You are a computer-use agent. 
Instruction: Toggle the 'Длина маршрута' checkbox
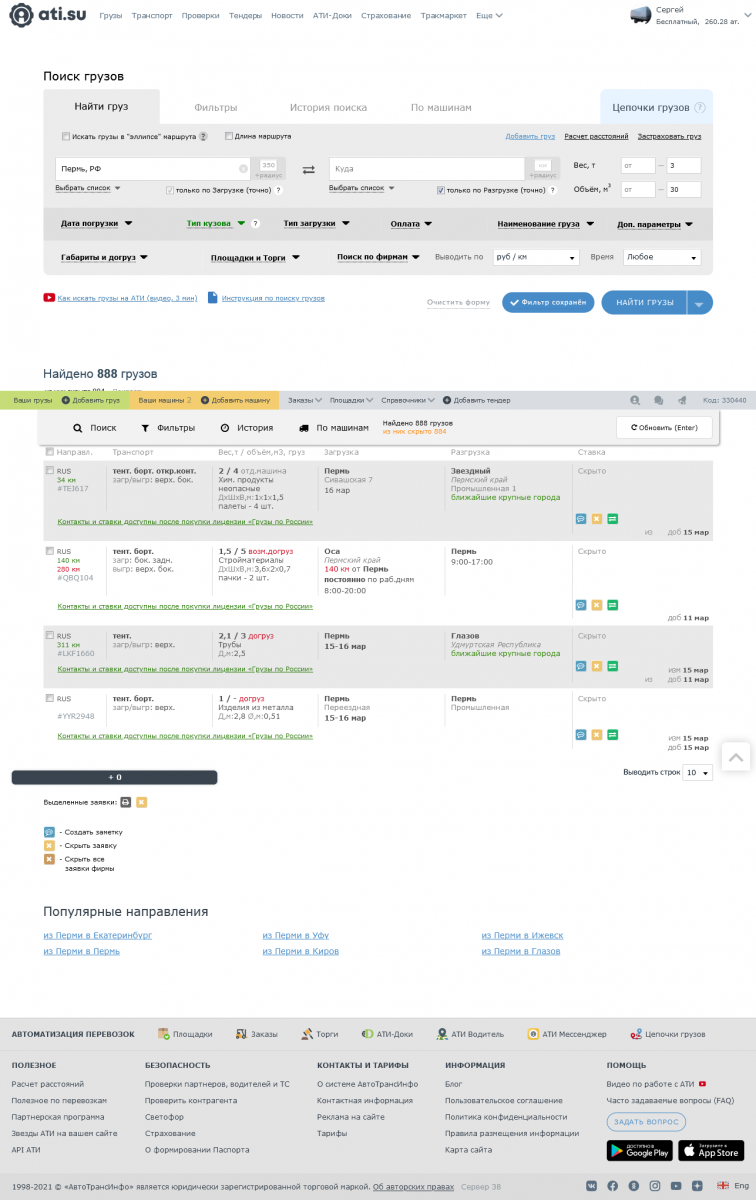pyautogui.click(x=229, y=136)
